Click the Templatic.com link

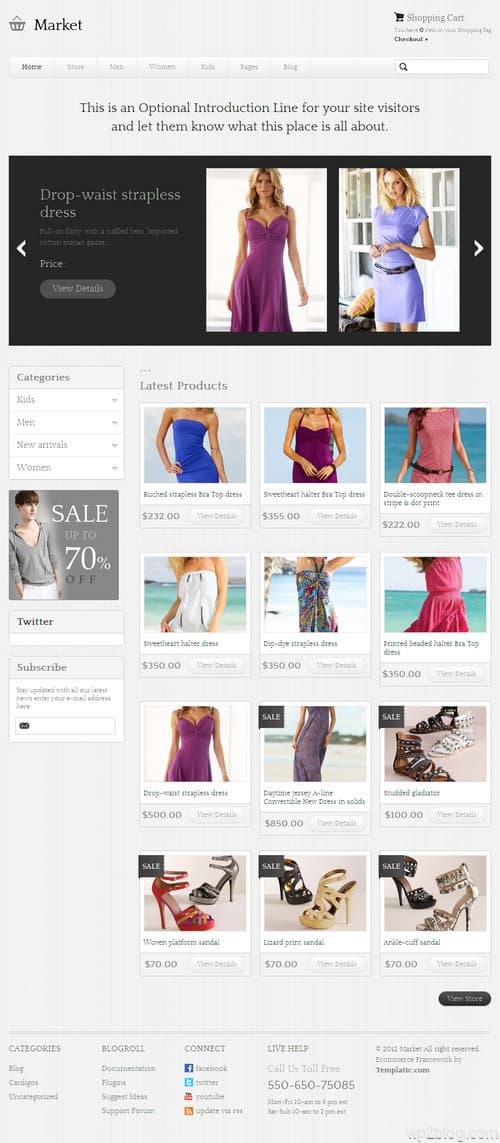coord(402,1069)
